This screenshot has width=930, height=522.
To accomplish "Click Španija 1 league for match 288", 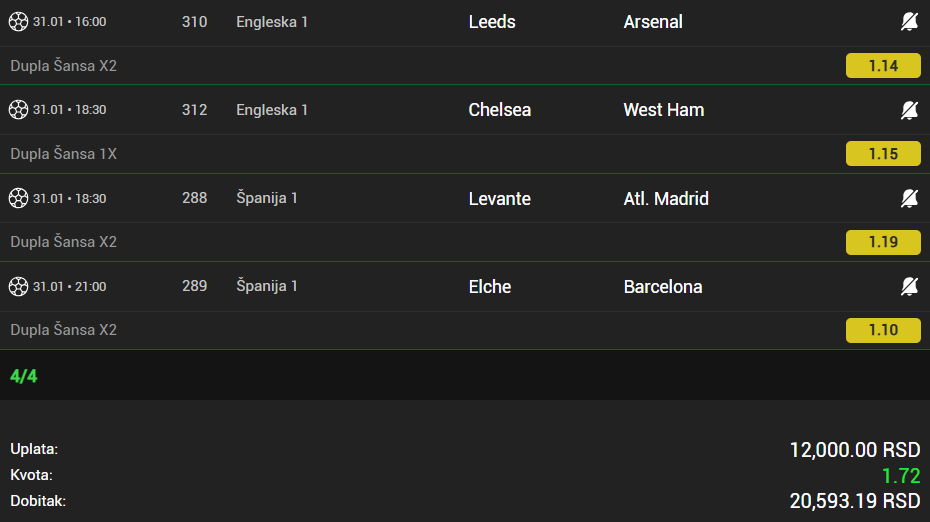I will click(267, 198).
